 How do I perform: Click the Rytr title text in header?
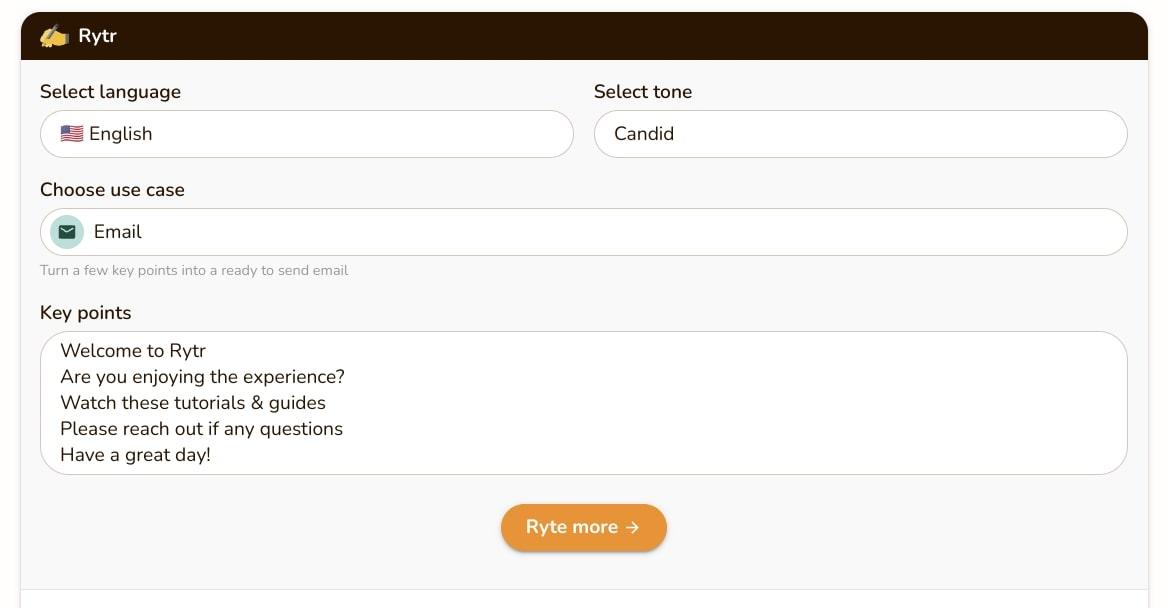[x=97, y=37]
